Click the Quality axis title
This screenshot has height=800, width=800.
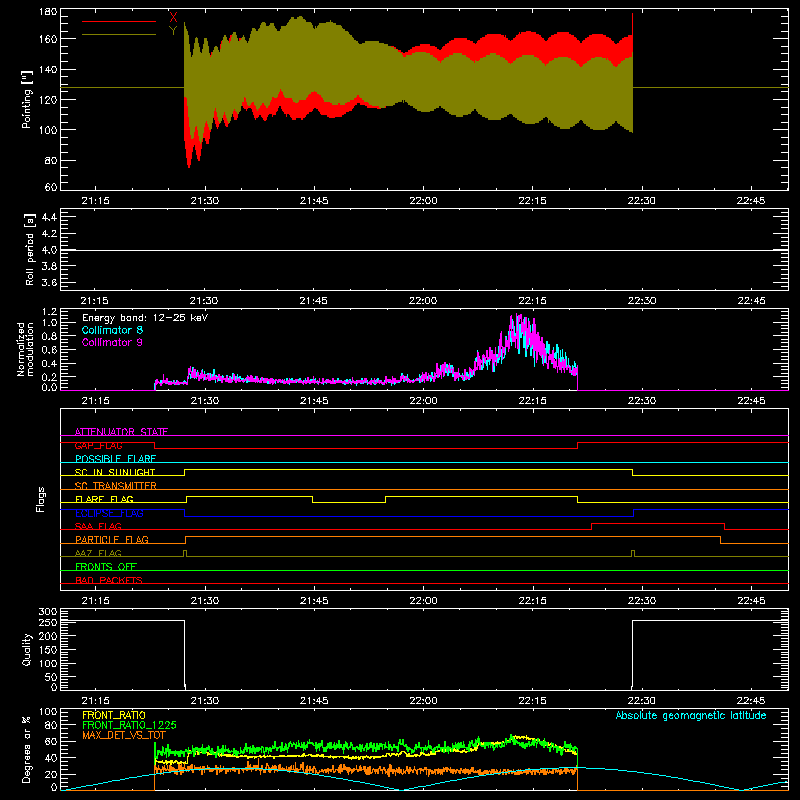tap(27, 649)
